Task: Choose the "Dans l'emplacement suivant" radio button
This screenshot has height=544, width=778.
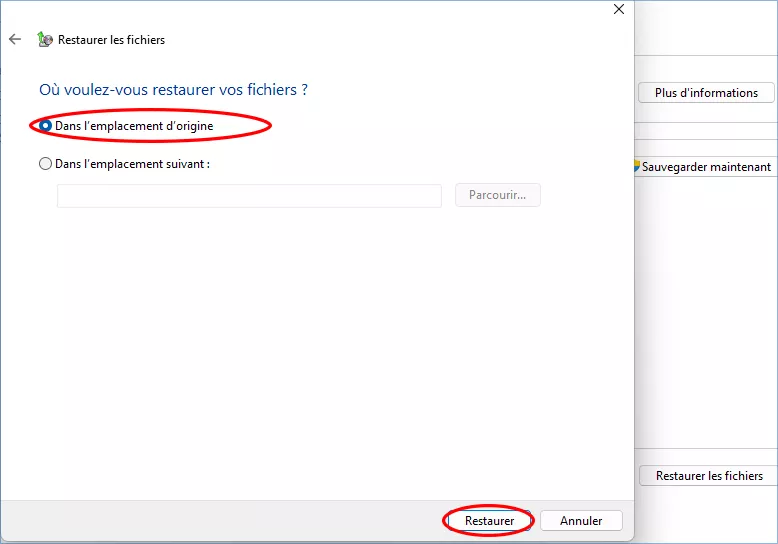Action: click(x=46, y=164)
